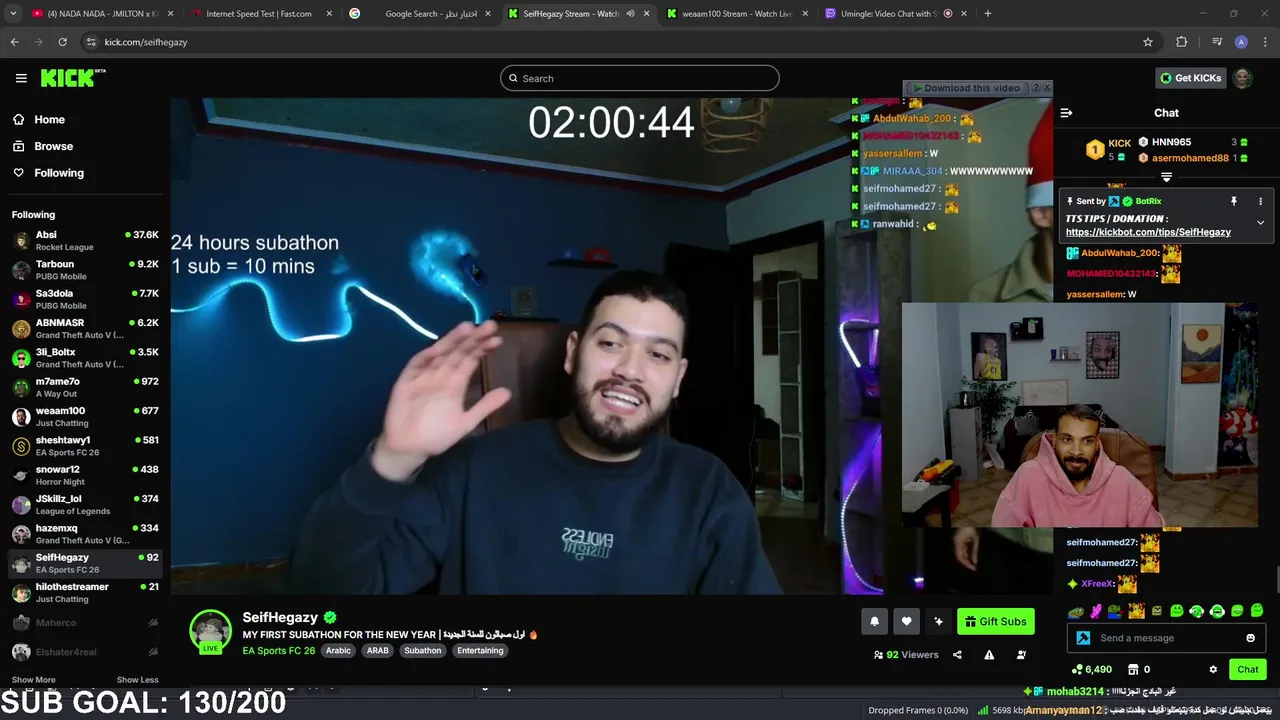
Task: Open the Chrome media controls icon
Action: coord(1217,42)
